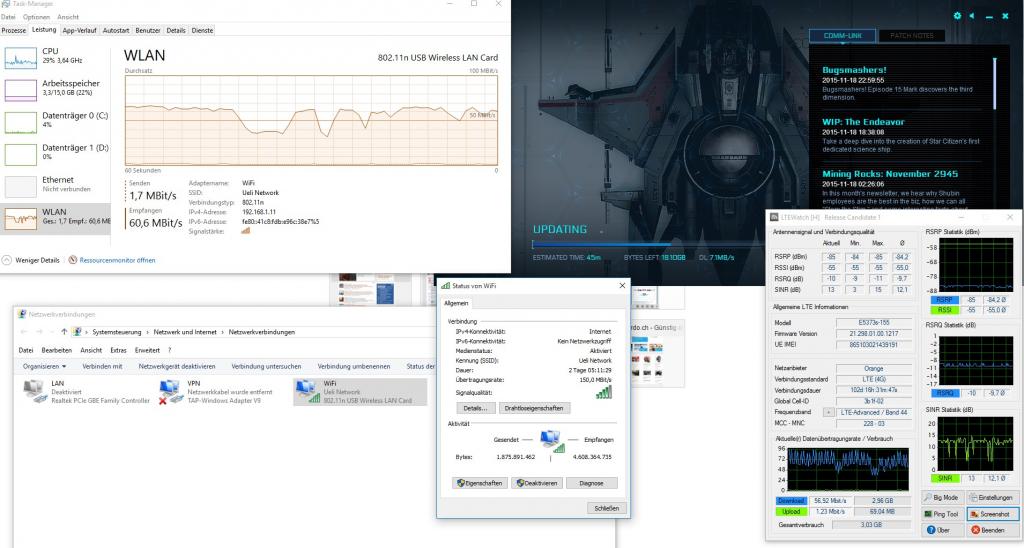Open launcher settings gear icon
The height and width of the screenshot is (548, 1024).
[957, 16]
